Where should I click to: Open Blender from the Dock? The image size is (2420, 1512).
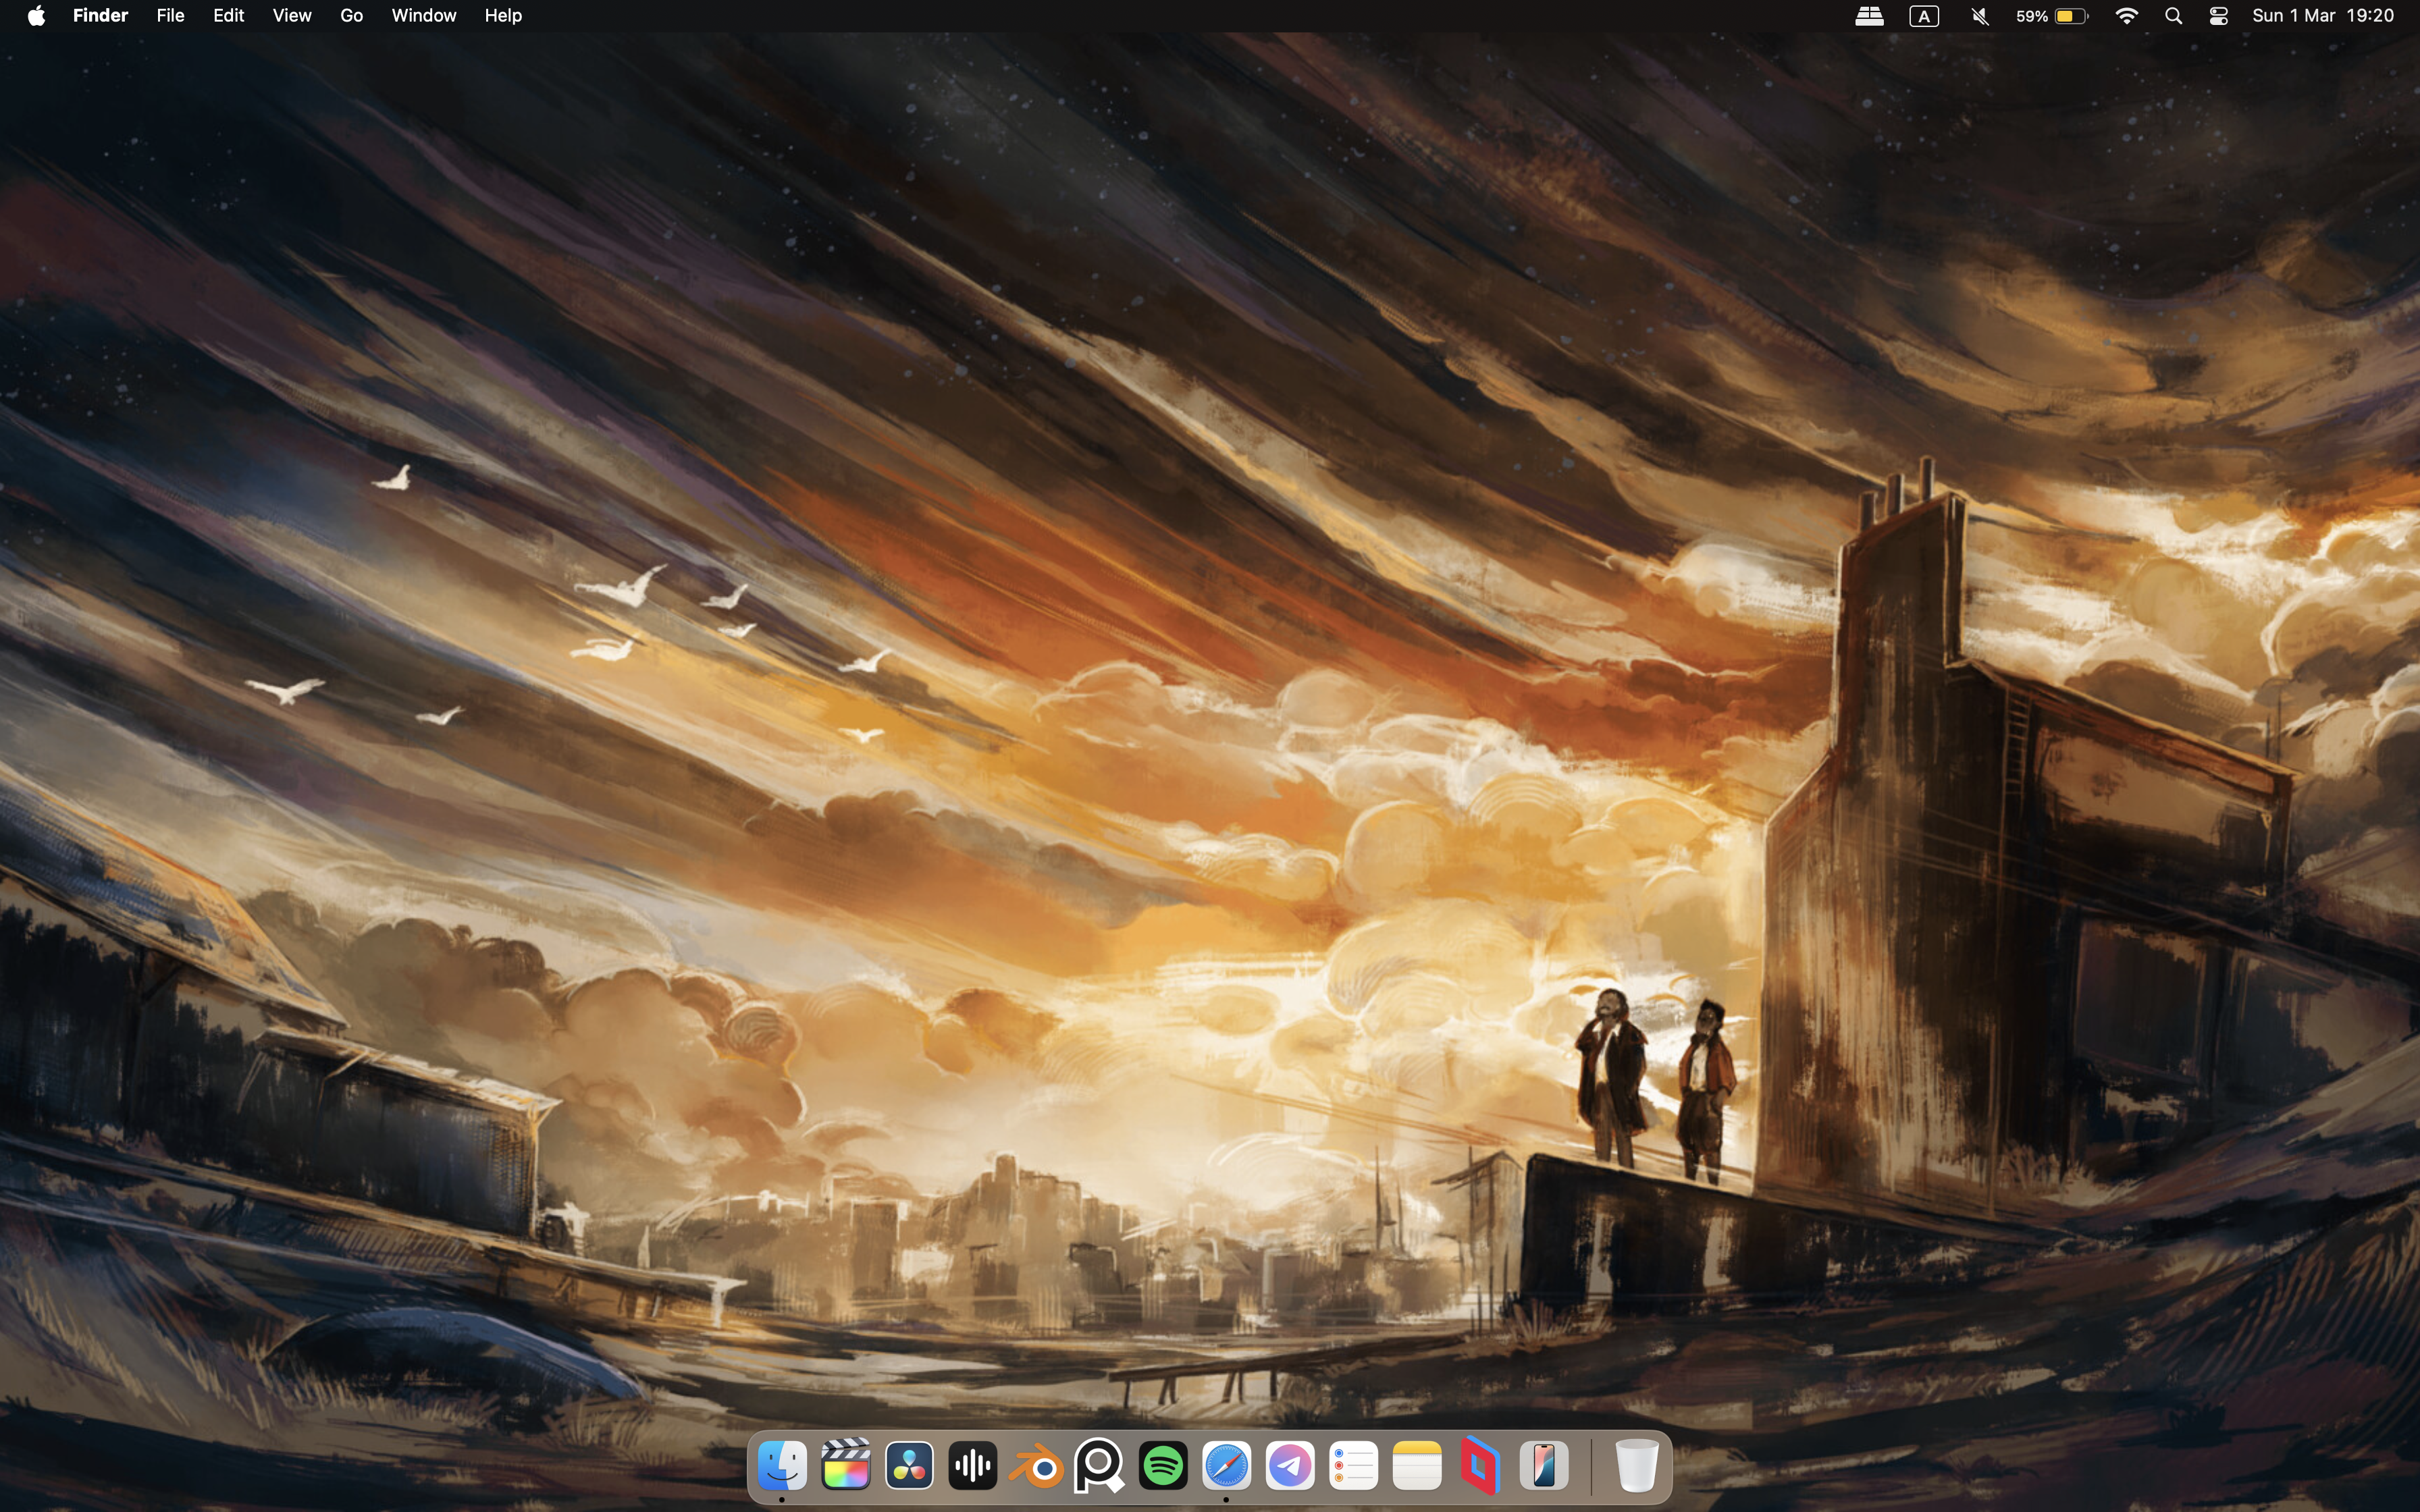pyautogui.click(x=1036, y=1466)
